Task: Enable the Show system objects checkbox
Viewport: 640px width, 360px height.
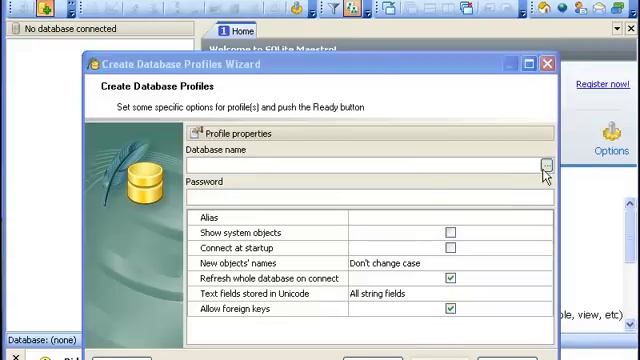Action: (451, 233)
